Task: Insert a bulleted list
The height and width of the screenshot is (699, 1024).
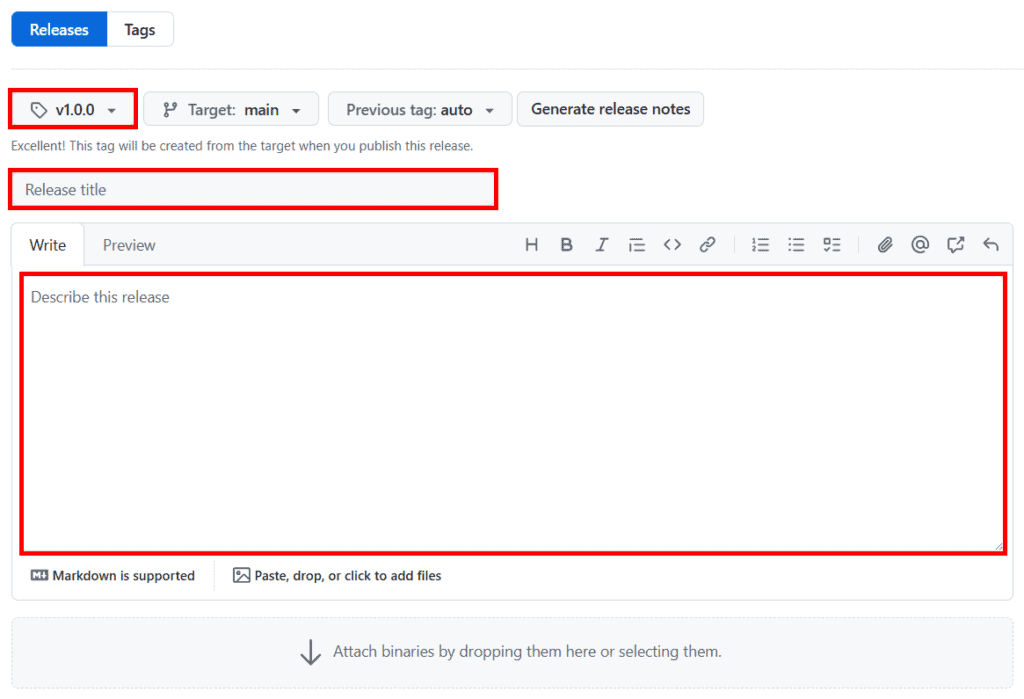Action: 796,245
